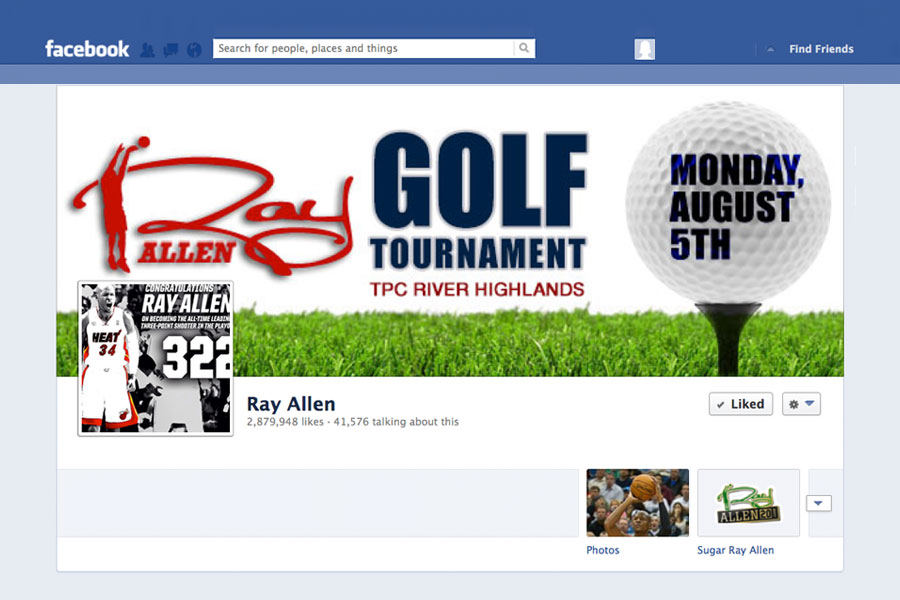This screenshot has height=600, width=900.
Task: Toggle the Liked button off
Action: pyautogui.click(x=740, y=404)
